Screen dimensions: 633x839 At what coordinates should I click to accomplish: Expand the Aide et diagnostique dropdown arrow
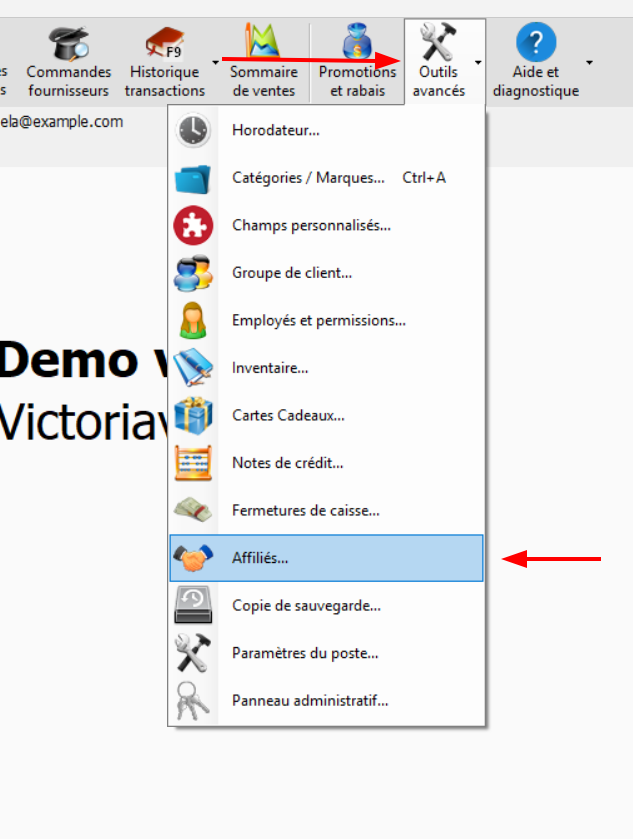coord(589,62)
